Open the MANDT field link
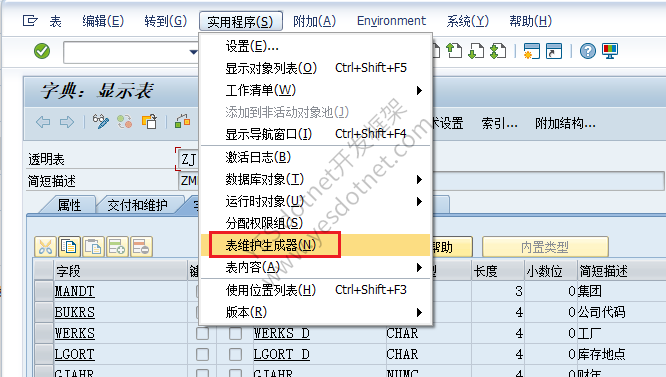Image resolution: width=666 pixels, height=377 pixels. tap(75, 291)
